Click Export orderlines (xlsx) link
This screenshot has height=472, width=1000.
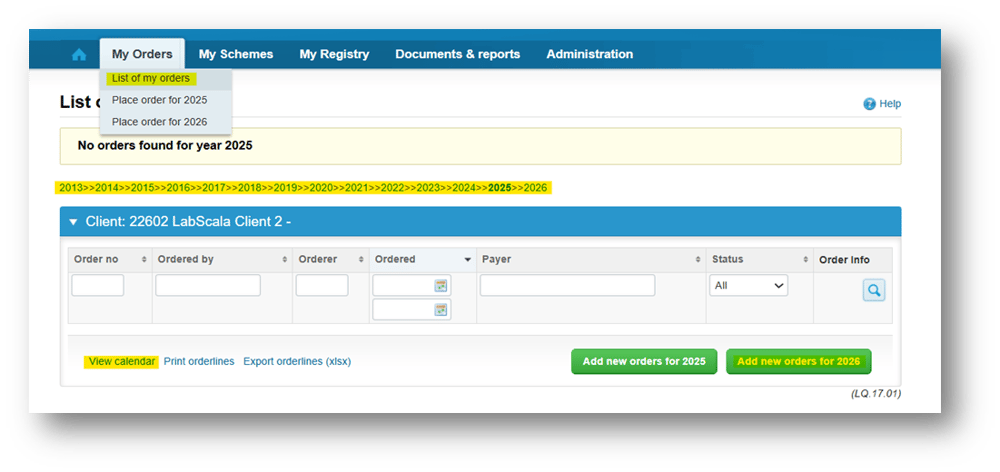[x=297, y=361]
